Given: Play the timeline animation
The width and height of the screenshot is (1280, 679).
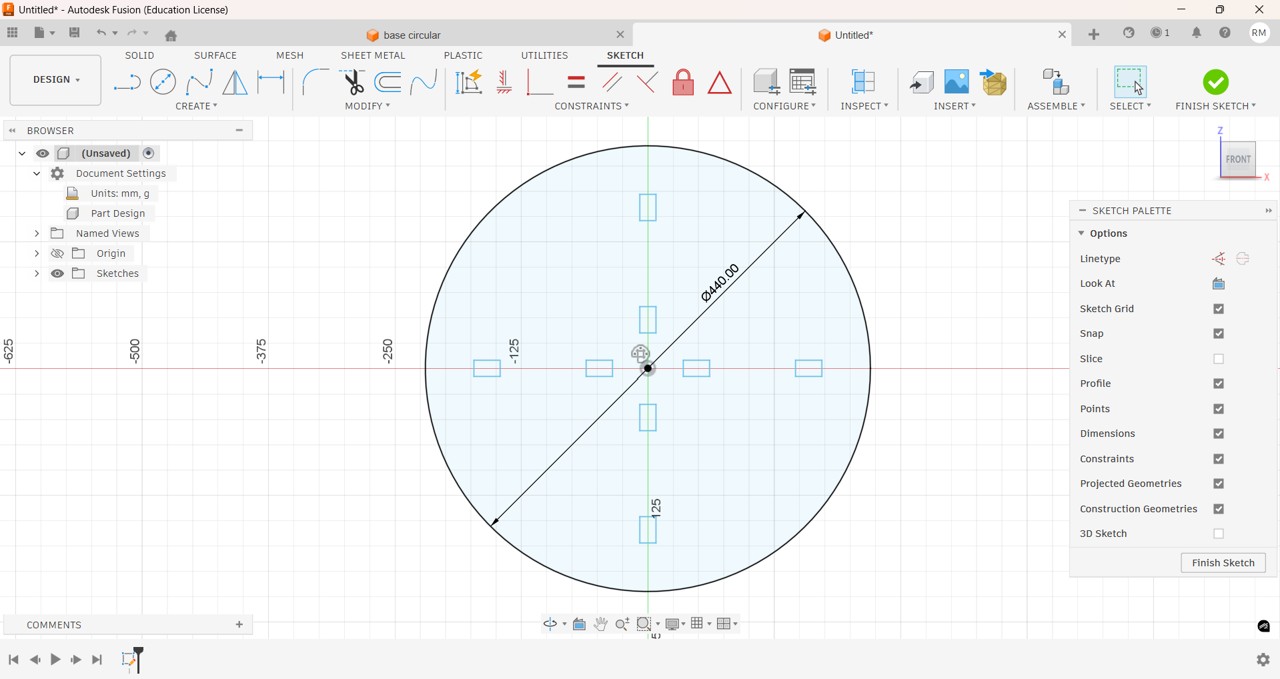Looking at the screenshot, I should (55, 660).
